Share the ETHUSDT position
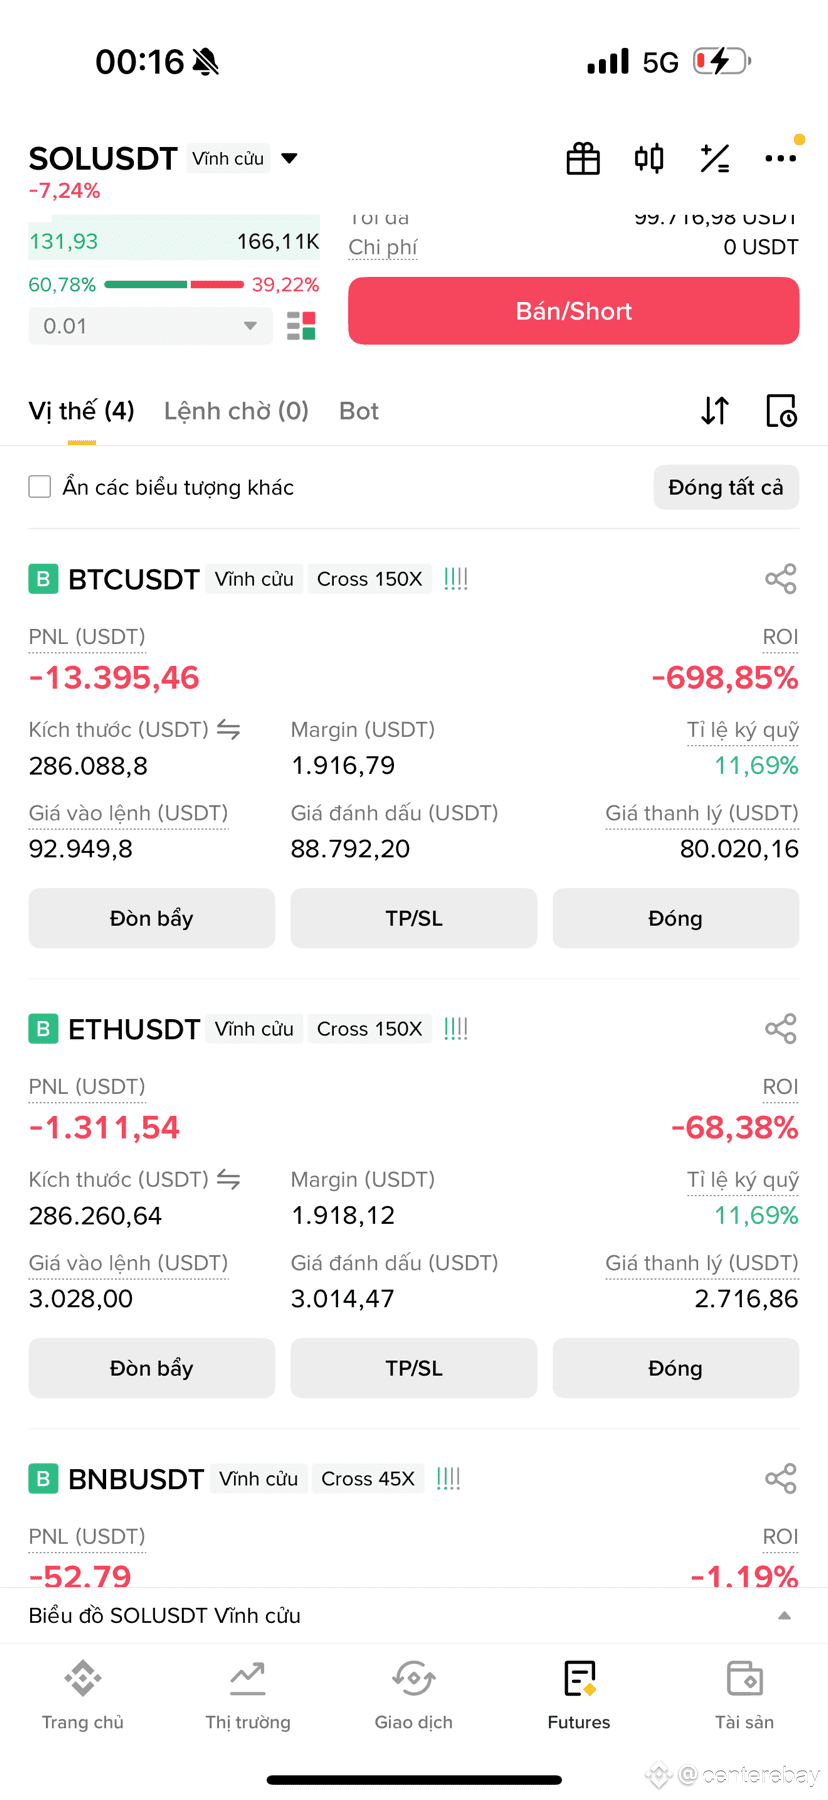Image resolution: width=828 pixels, height=1800 pixels. tap(781, 1029)
